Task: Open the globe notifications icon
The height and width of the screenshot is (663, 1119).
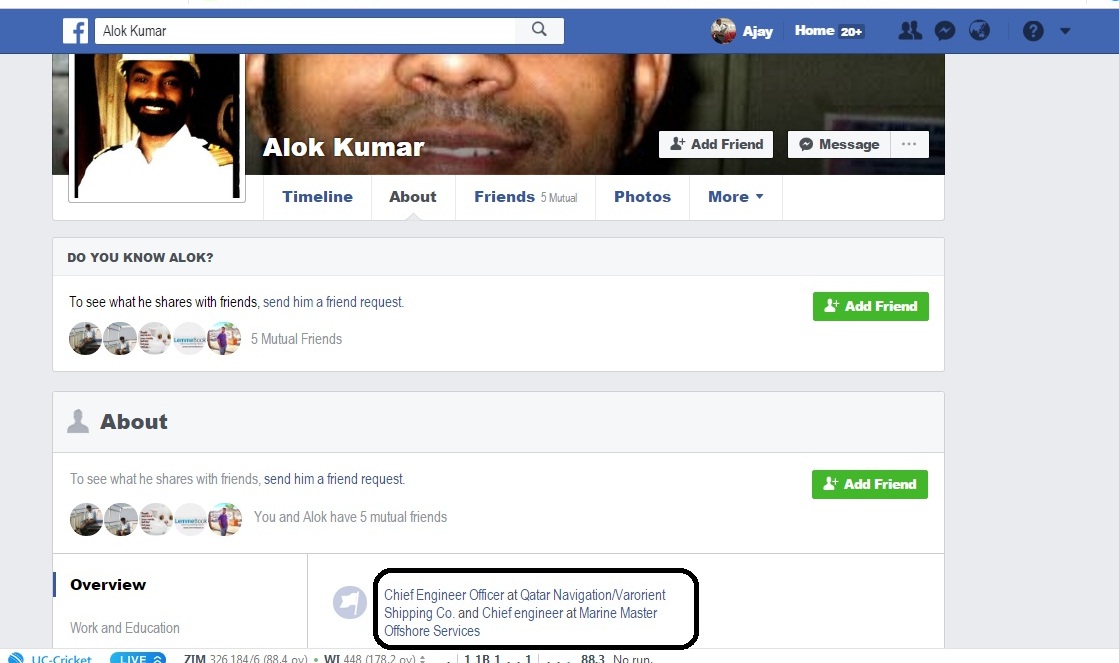Action: pos(979,31)
